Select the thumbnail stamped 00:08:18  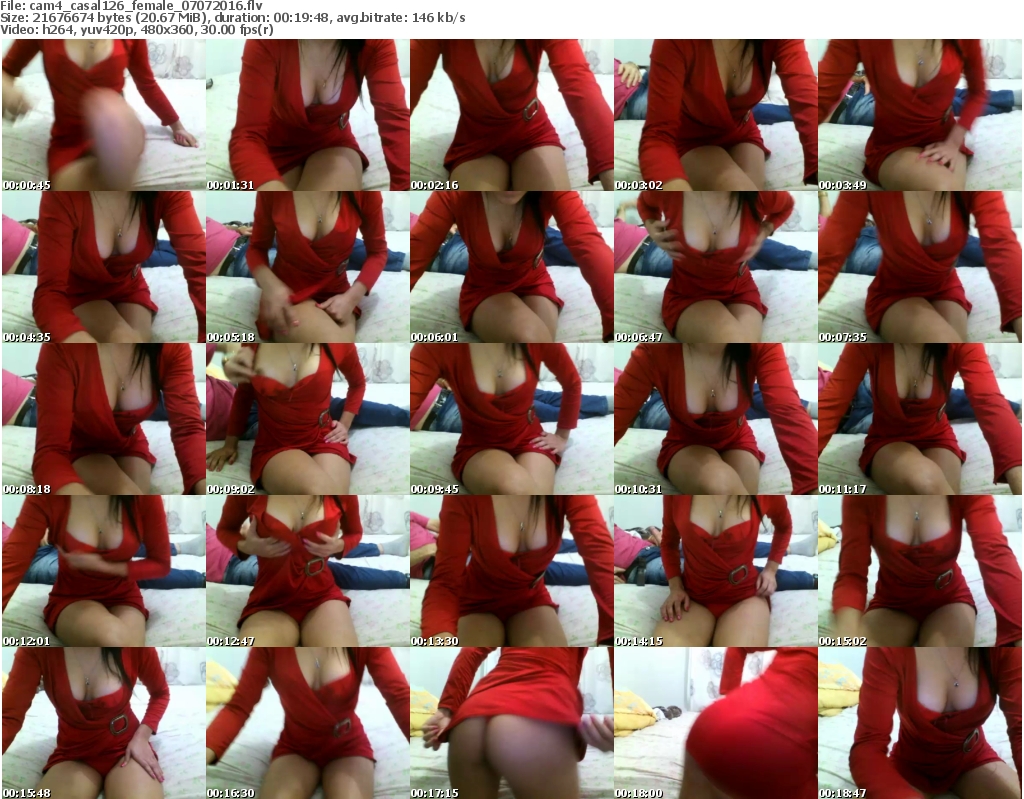(x=104, y=419)
